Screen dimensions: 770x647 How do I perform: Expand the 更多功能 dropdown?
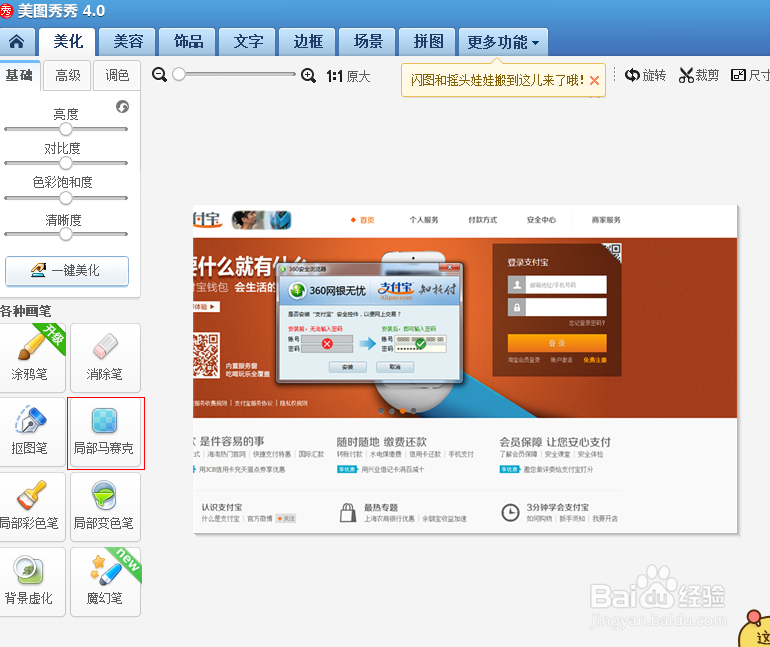pyautogui.click(x=503, y=42)
